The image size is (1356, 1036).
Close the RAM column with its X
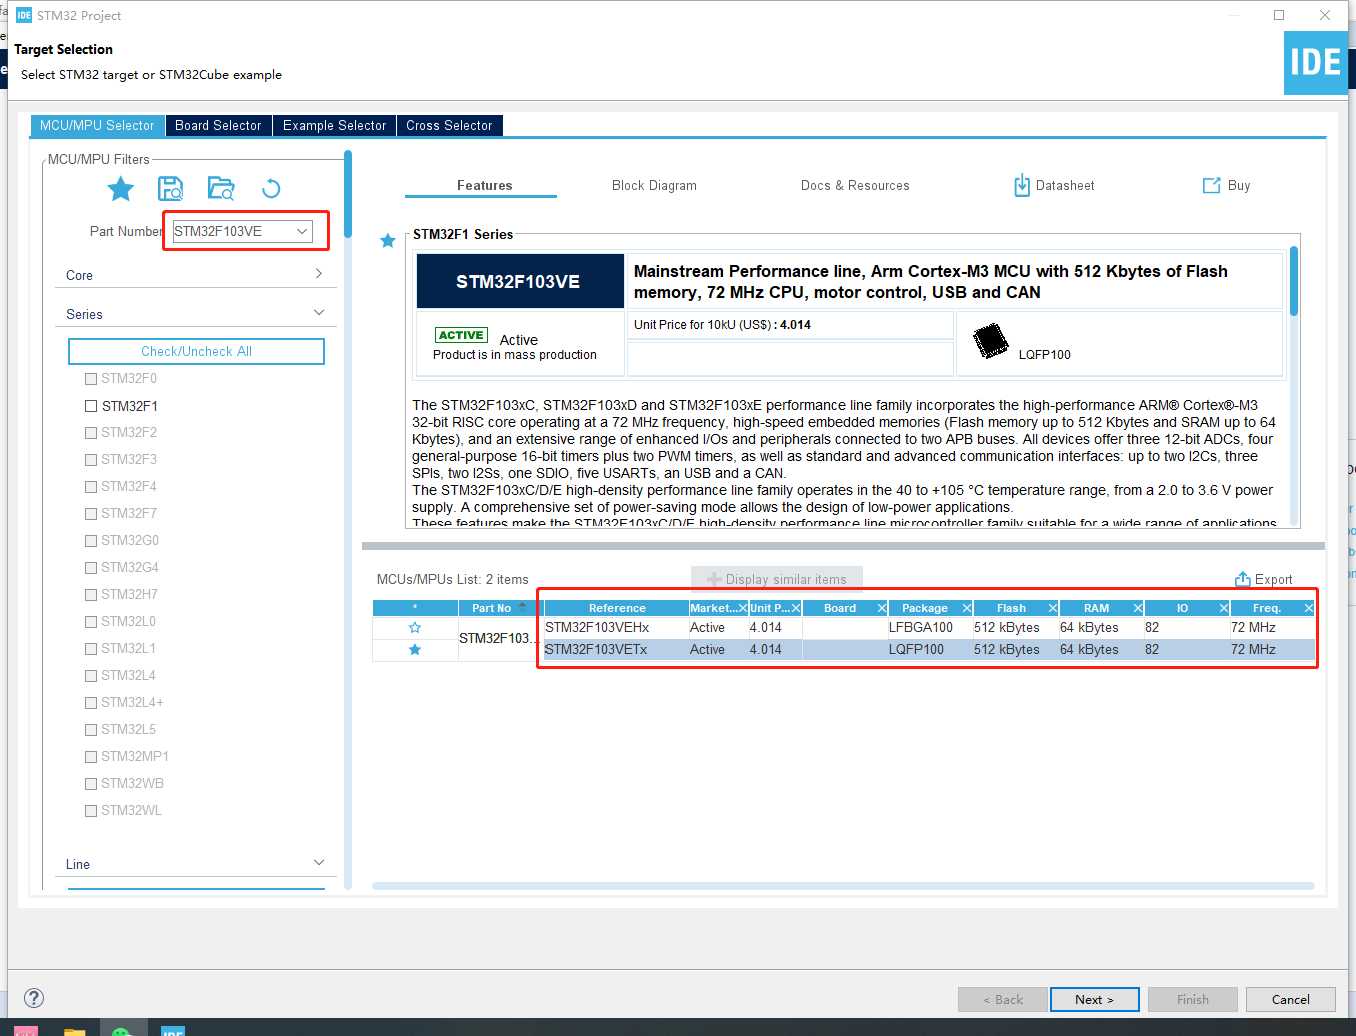1138,608
